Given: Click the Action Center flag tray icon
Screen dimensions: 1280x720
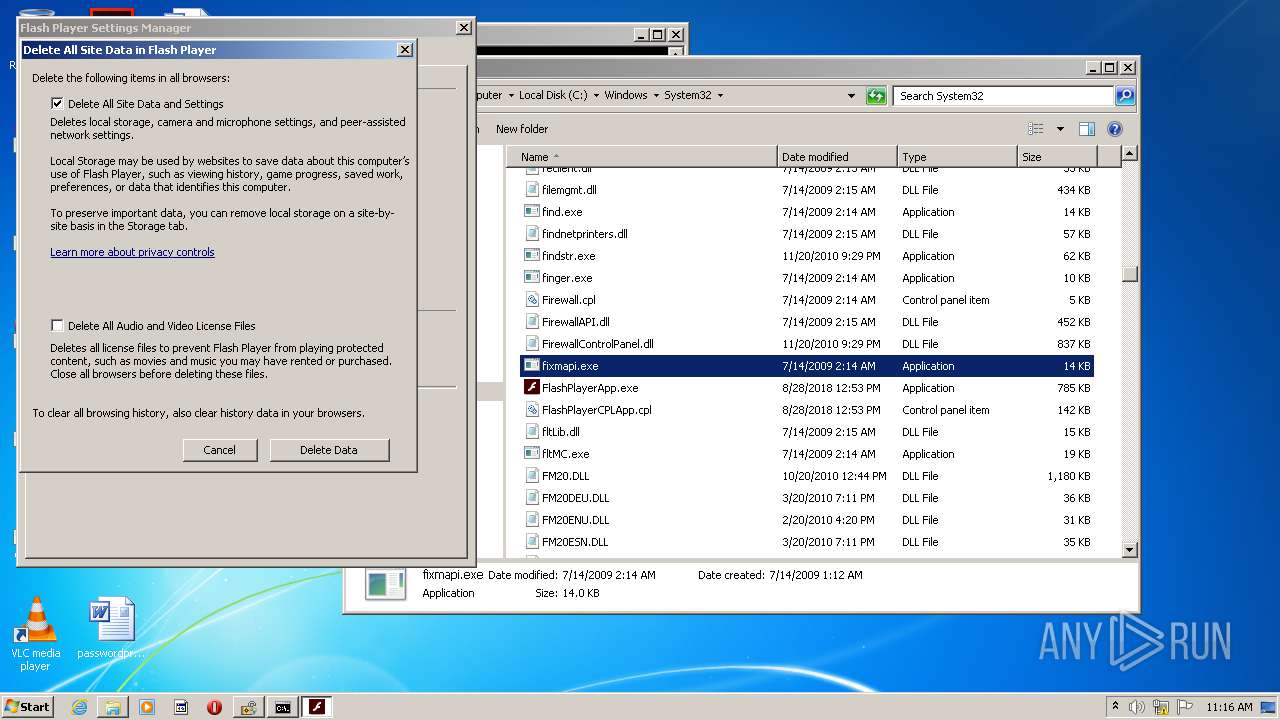Looking at the screenshot, I should pyautogui.click(x=1185, y=707).
